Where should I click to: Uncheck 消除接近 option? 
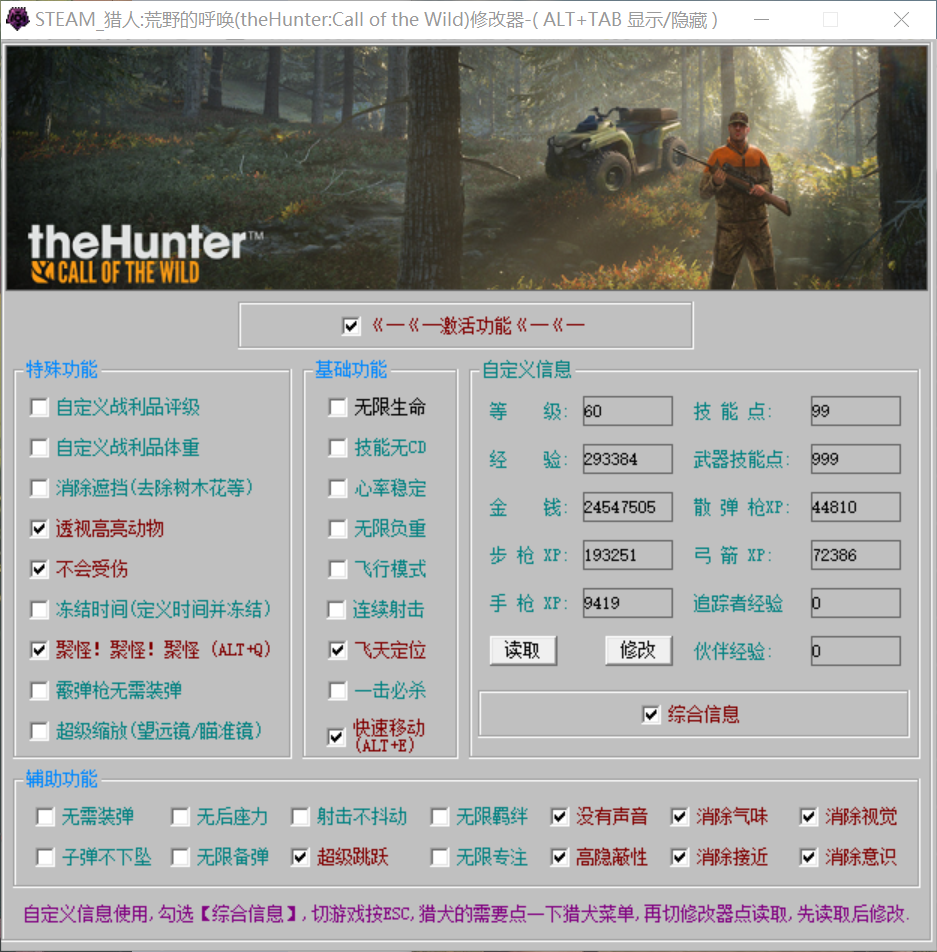(680, 858)
